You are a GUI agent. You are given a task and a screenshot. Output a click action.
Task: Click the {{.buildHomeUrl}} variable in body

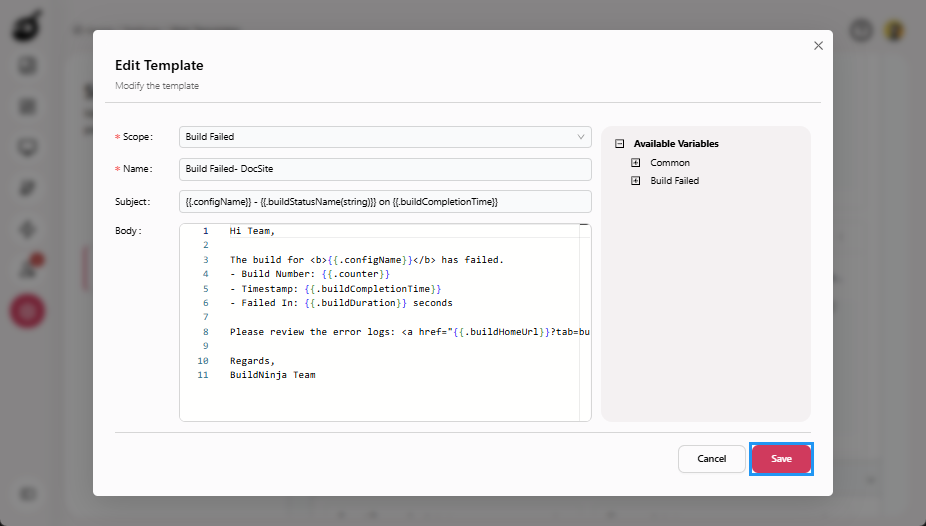[x=501, y=332]
